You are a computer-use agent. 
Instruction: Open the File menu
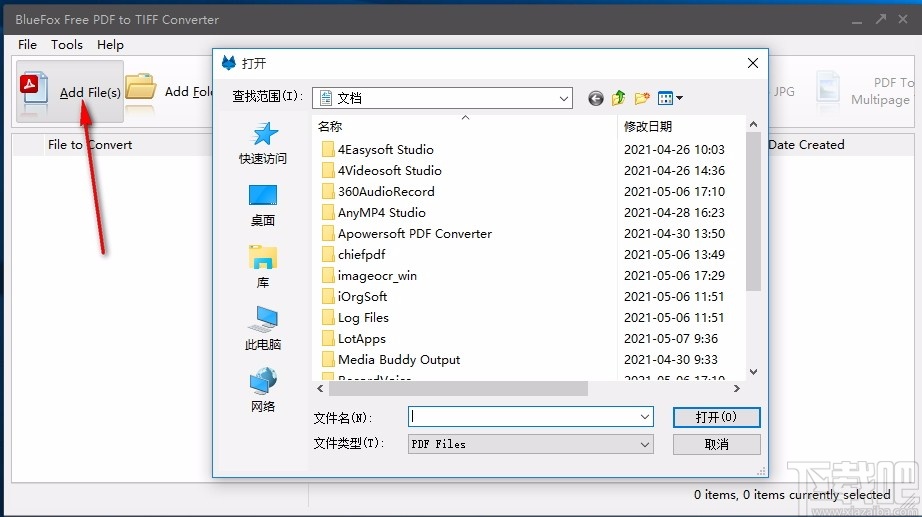point(27,45)
